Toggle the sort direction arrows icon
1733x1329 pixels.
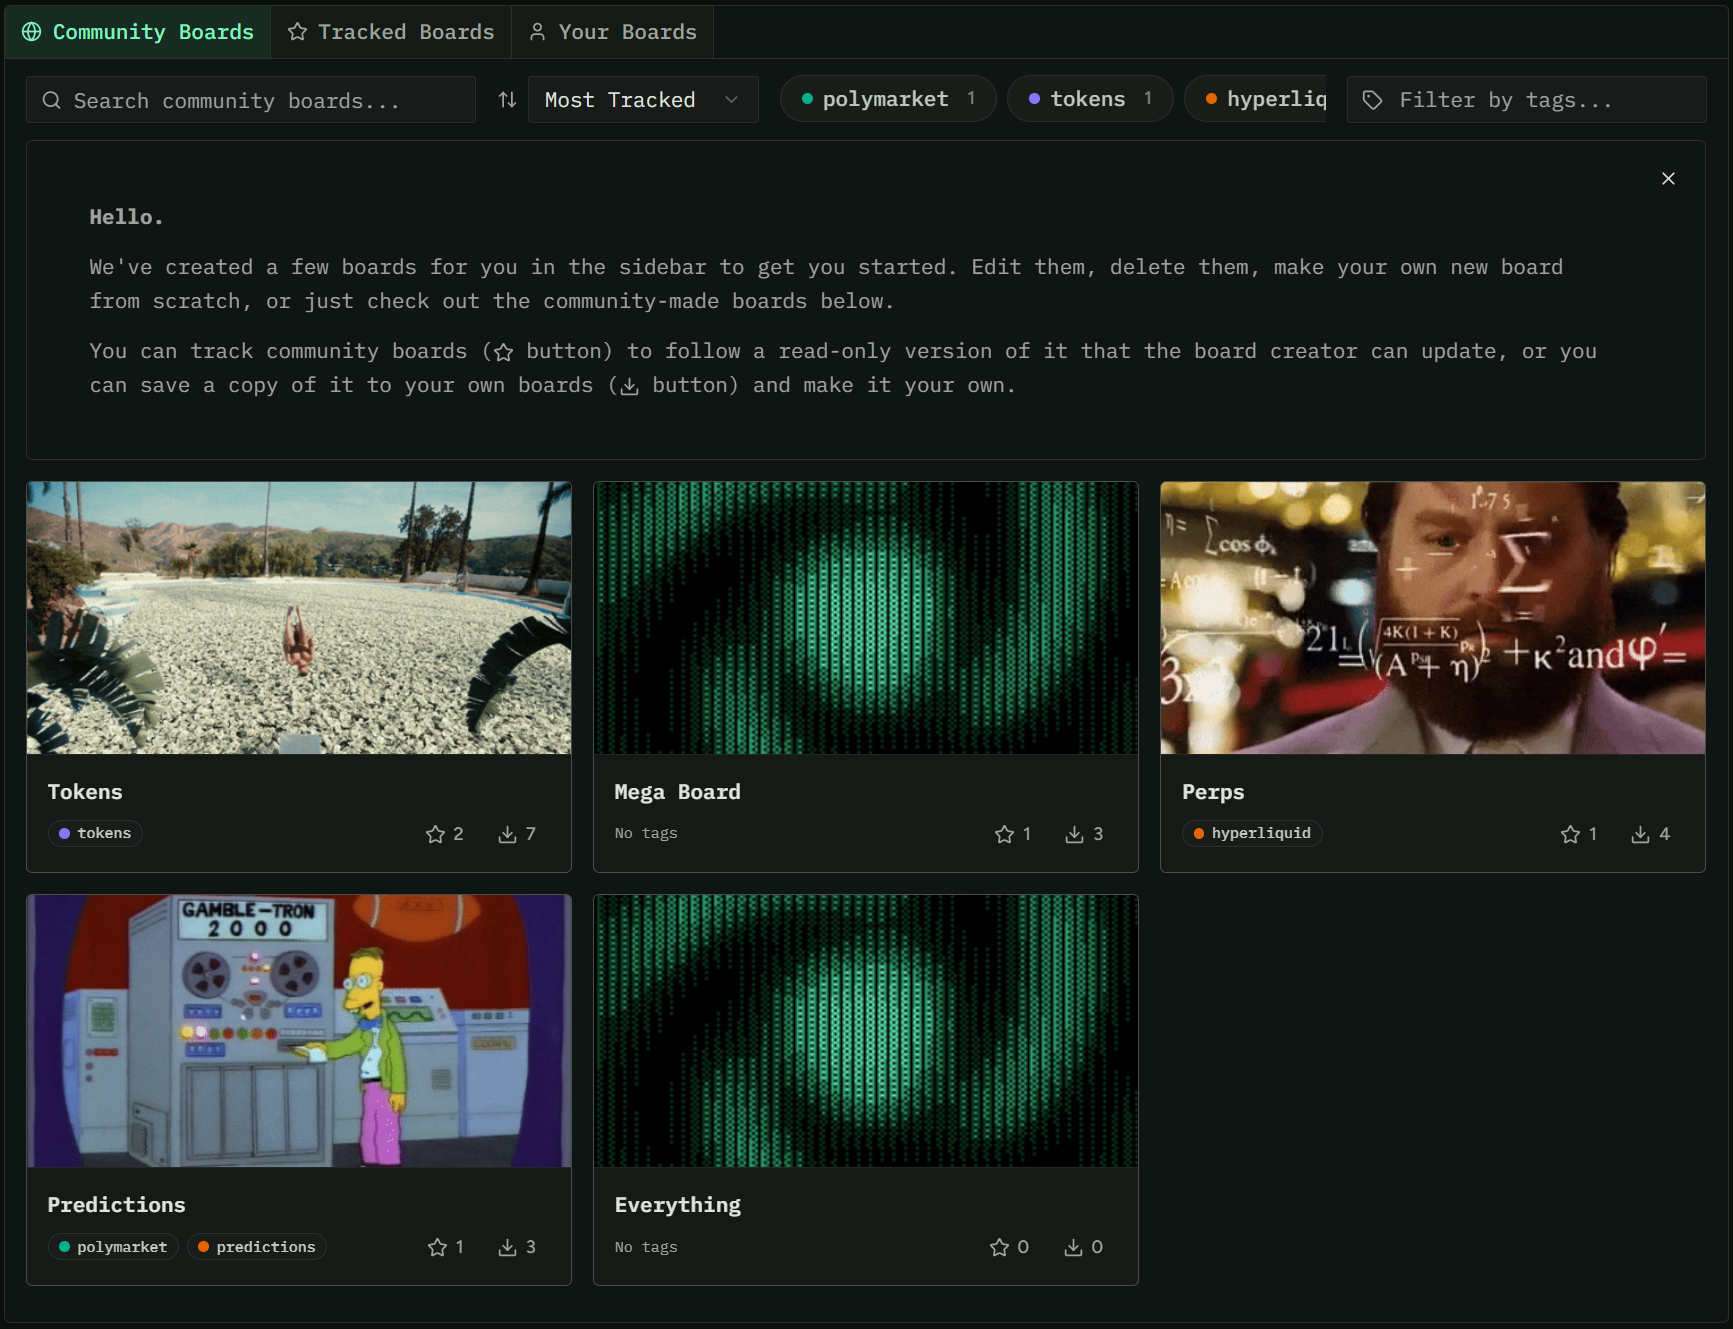click(x=507, y=100)
